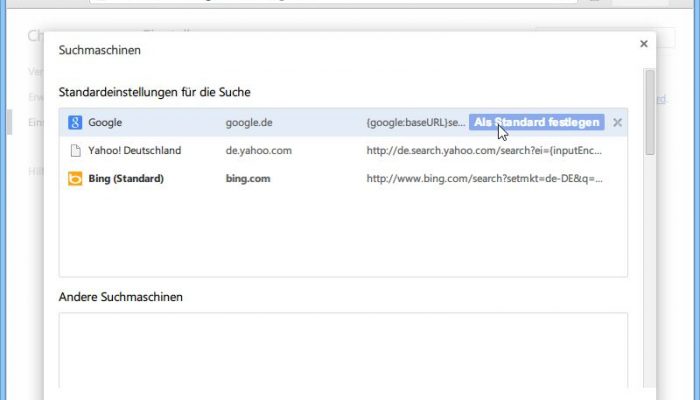
Task: Click the de.yahoo.com keyword
Action: point(258,150)
